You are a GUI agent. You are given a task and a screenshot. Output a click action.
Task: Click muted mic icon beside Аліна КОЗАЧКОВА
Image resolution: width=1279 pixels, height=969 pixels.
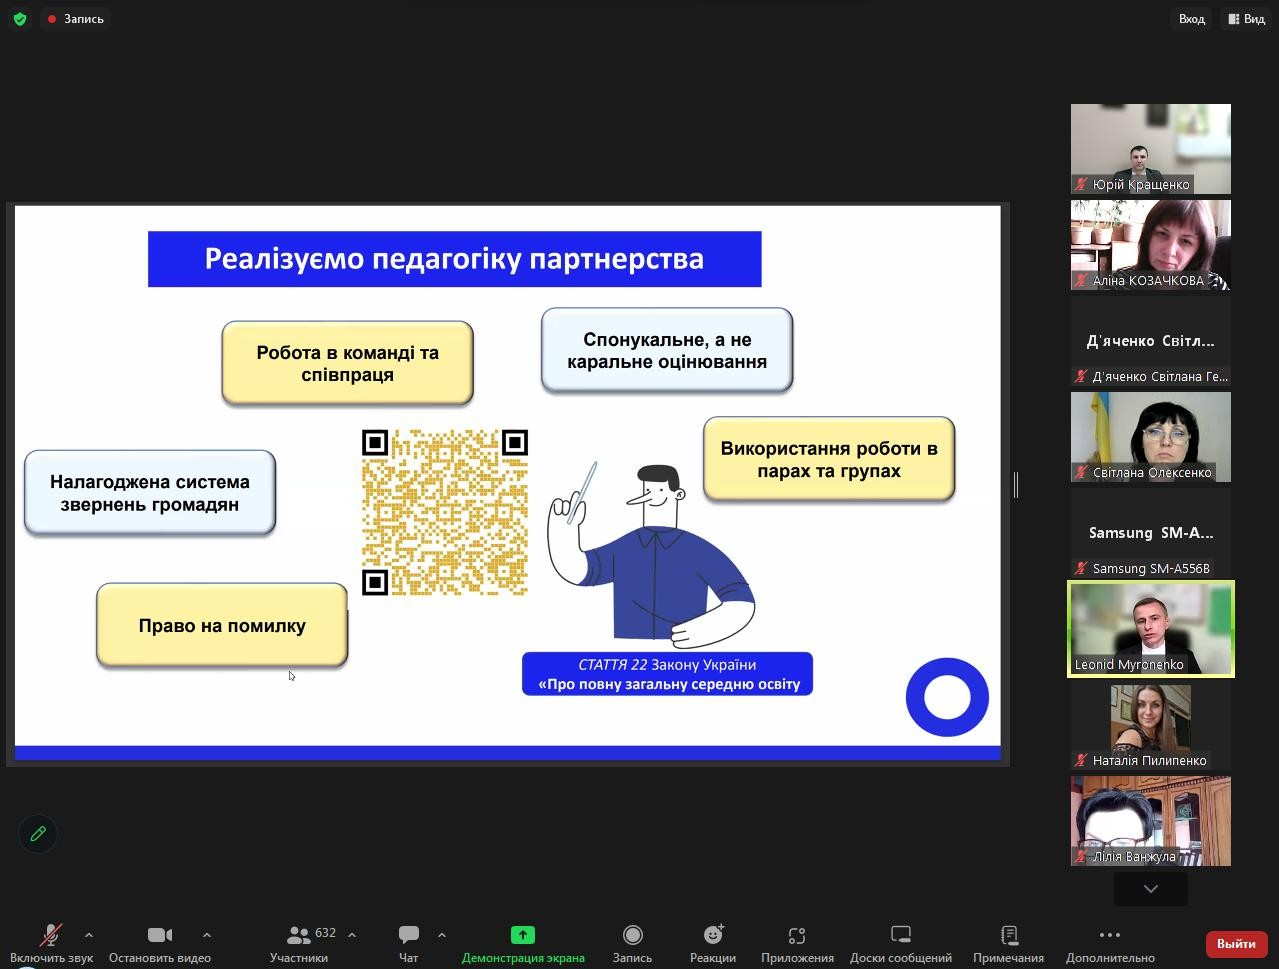(x=1081, y=281)
